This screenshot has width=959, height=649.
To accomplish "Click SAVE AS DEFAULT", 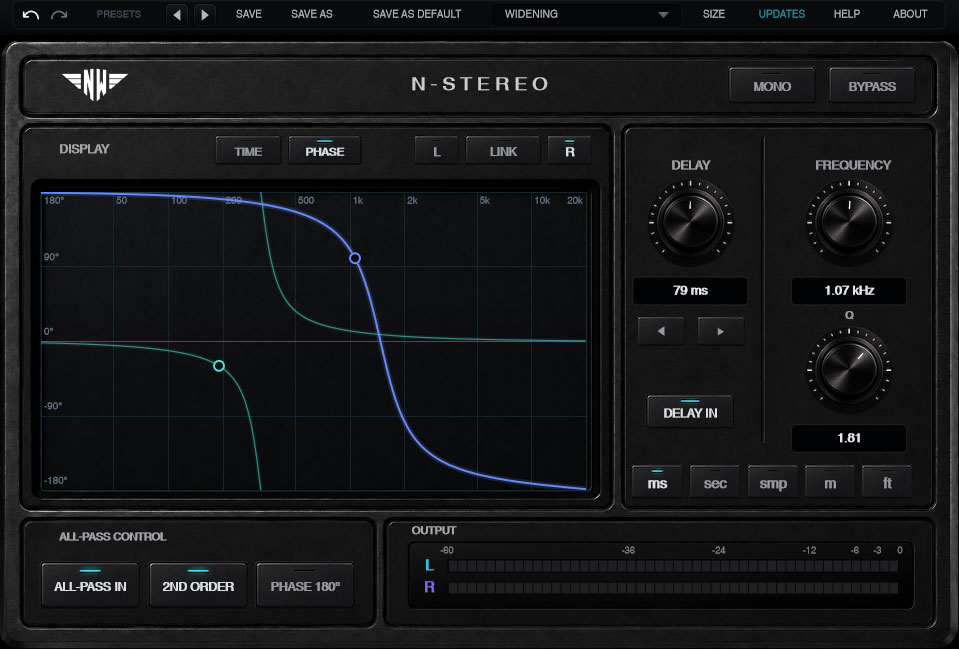I will 417,14.
